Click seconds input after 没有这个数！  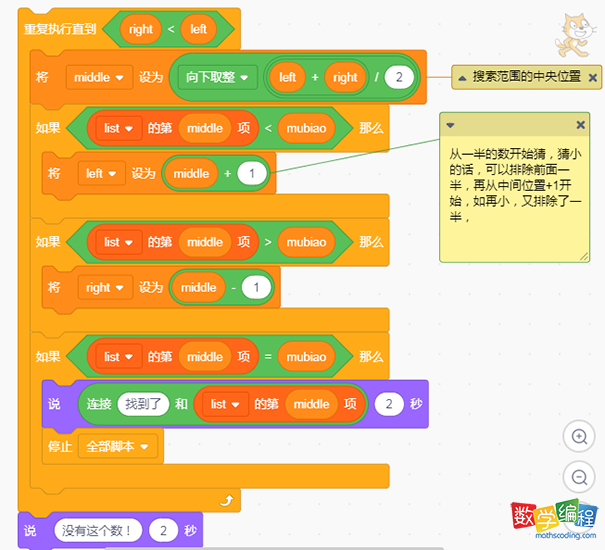[164, 531]
